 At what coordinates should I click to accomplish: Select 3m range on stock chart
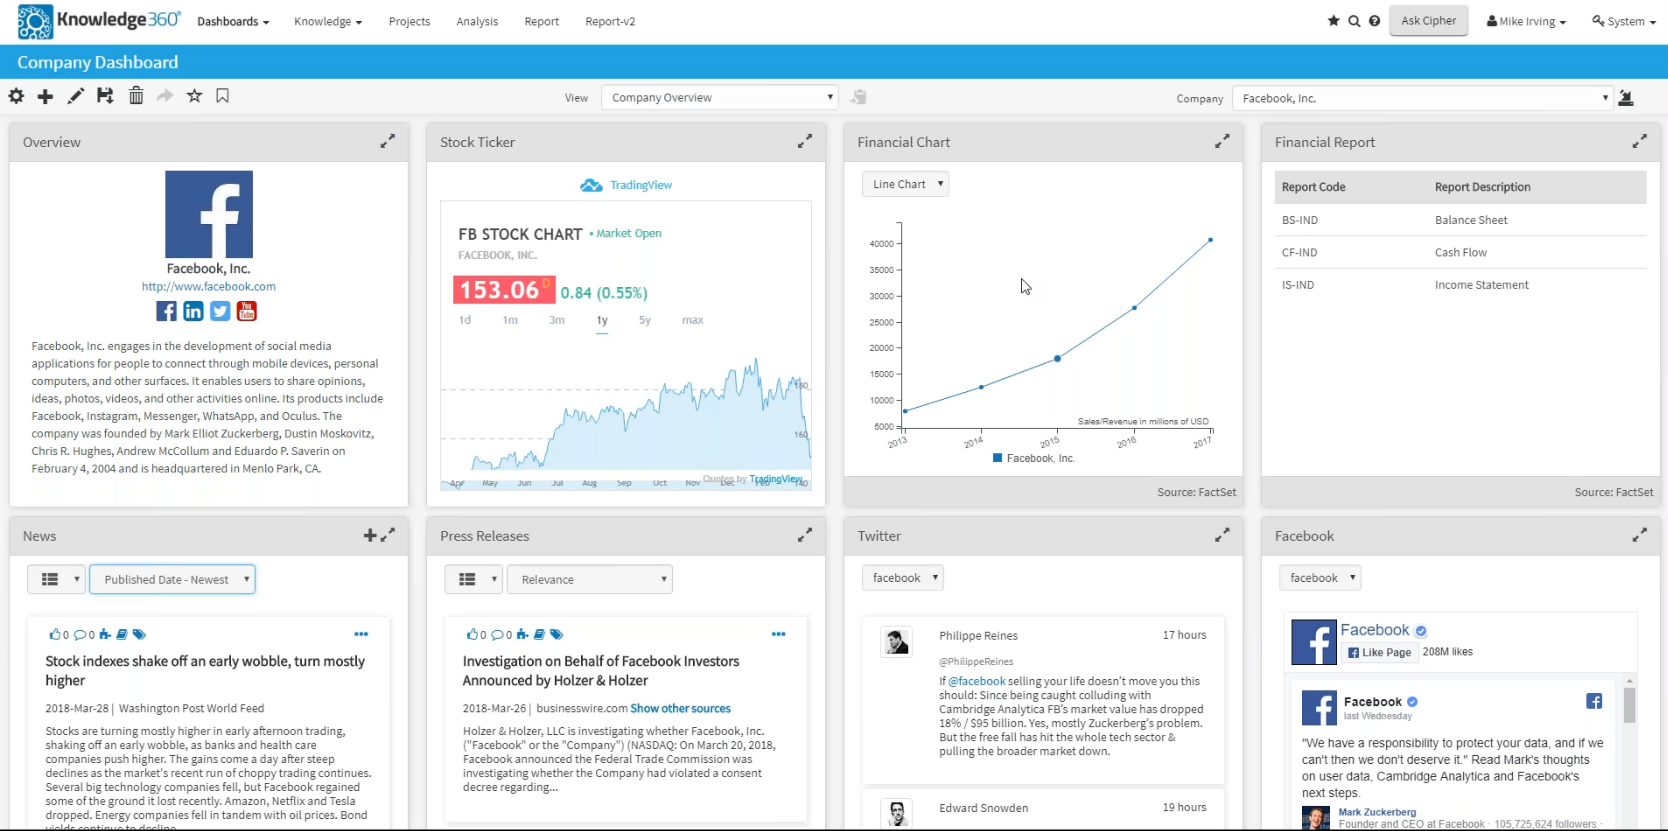(x=557, y=321)
